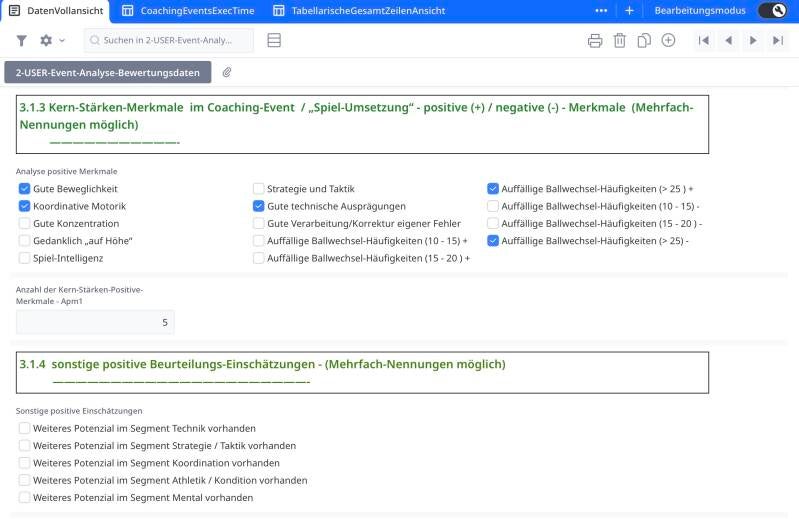This screenshot has width=799, height=519.
Task: Add new record with plus-circle icon
Action: pos(668,40)
